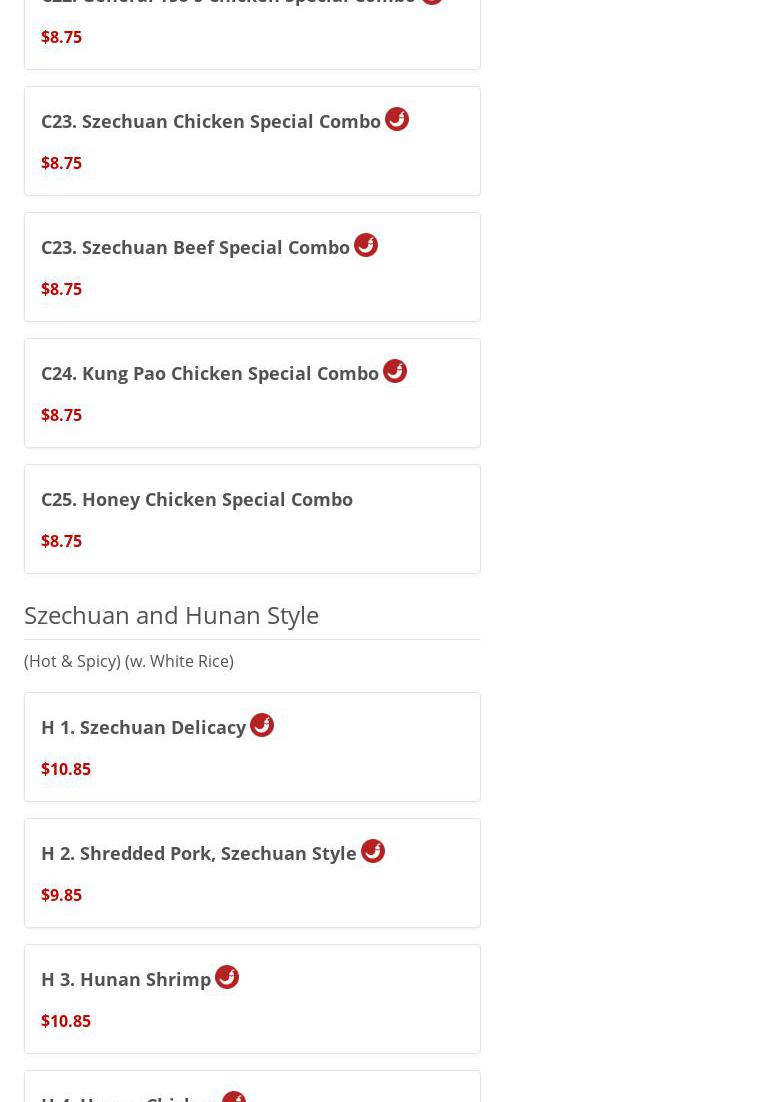Click the Szechuan and Hunan Style section heading

(x=172, y=615)
